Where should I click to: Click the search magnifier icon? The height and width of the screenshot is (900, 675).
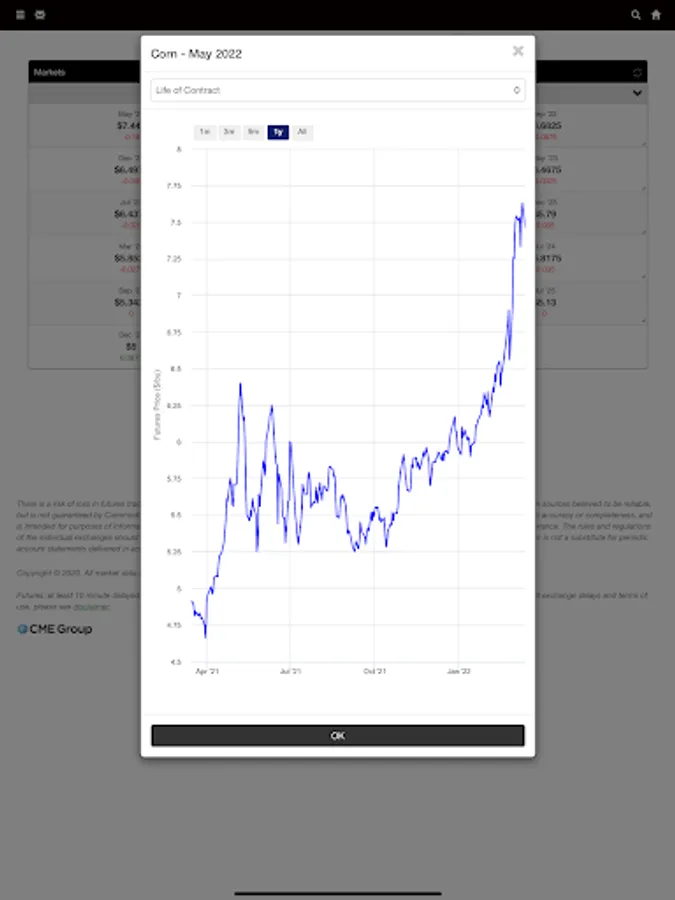(636, 15)
